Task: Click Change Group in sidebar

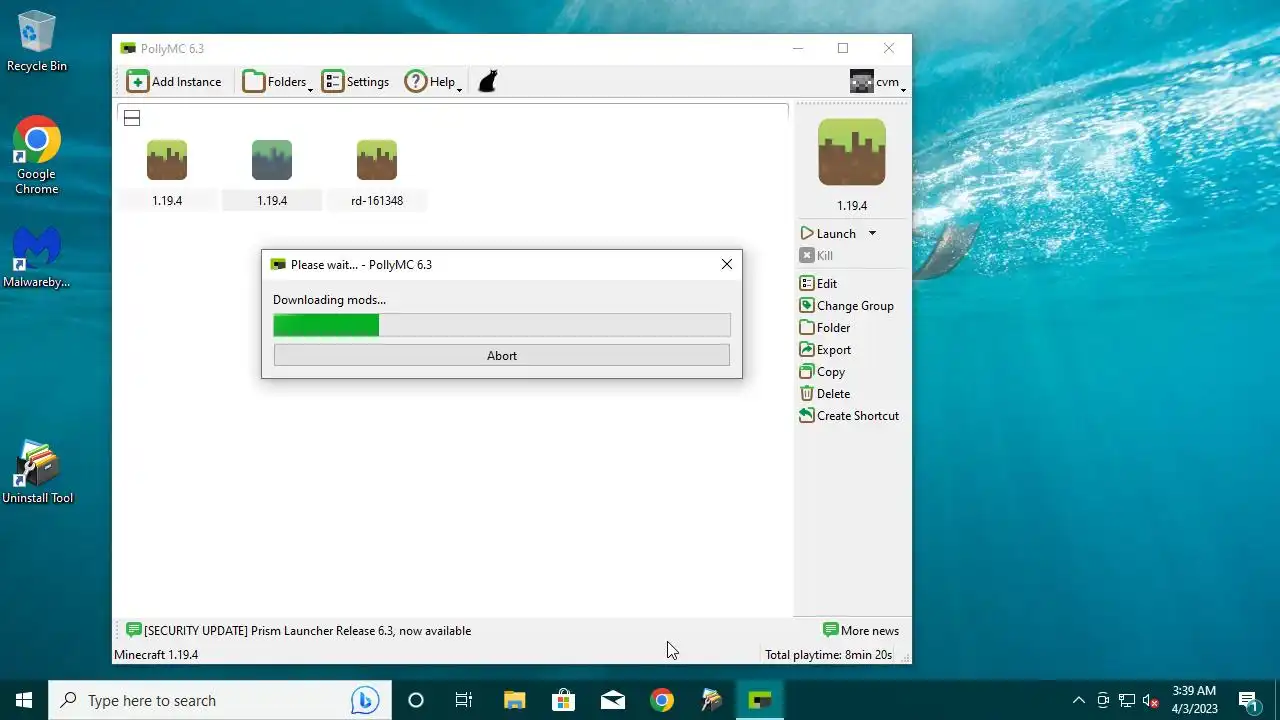Action: (x=846, y=305)
